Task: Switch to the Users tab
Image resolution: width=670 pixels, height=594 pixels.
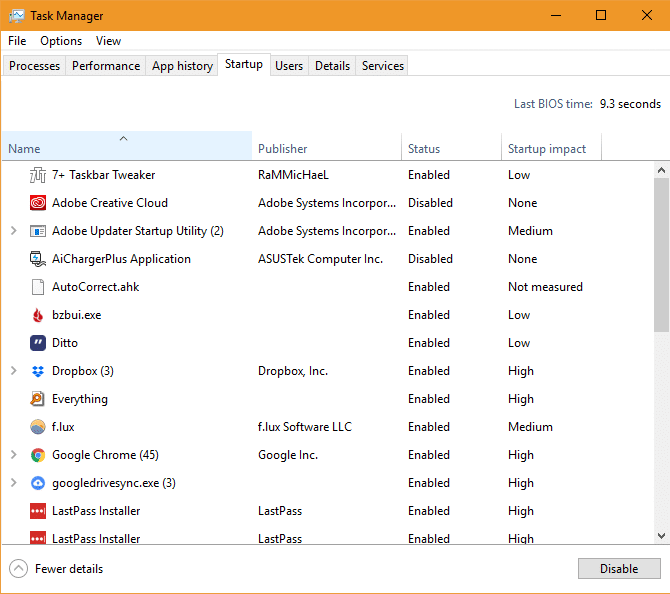Action: (x=289, y=66)
